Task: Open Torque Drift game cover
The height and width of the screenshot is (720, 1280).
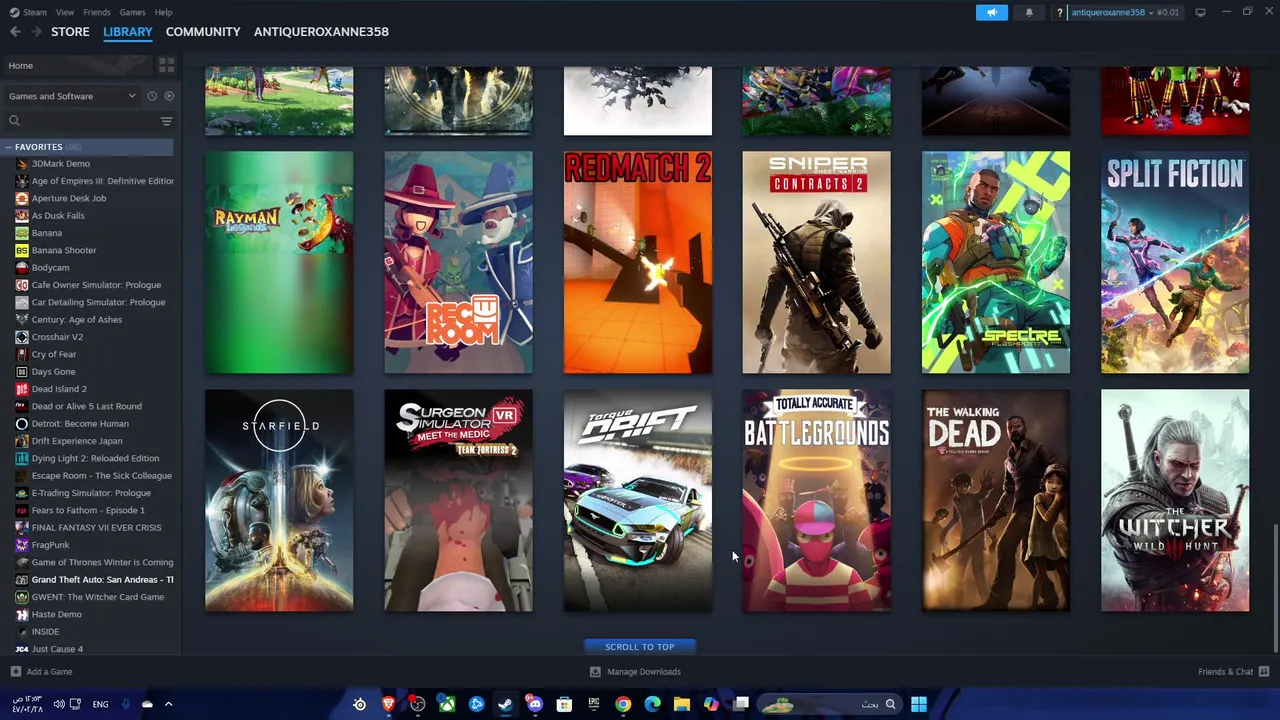Action: pyautogui.click(x=638, y=500)
